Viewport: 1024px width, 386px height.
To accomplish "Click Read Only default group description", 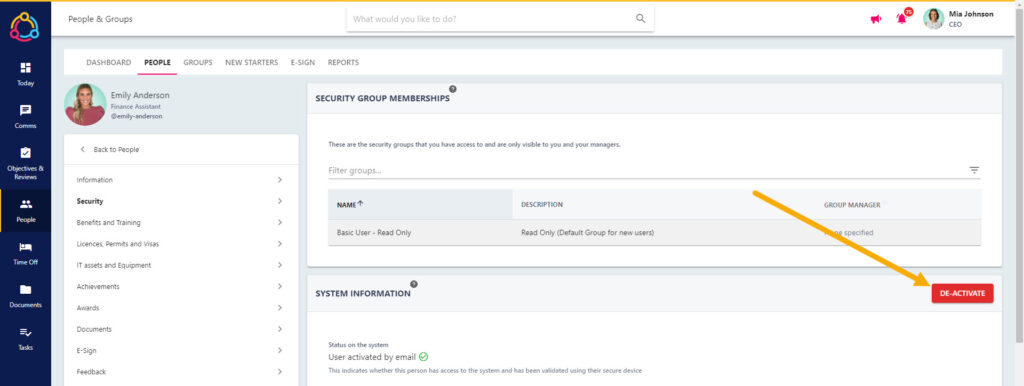I will point(587,233).
